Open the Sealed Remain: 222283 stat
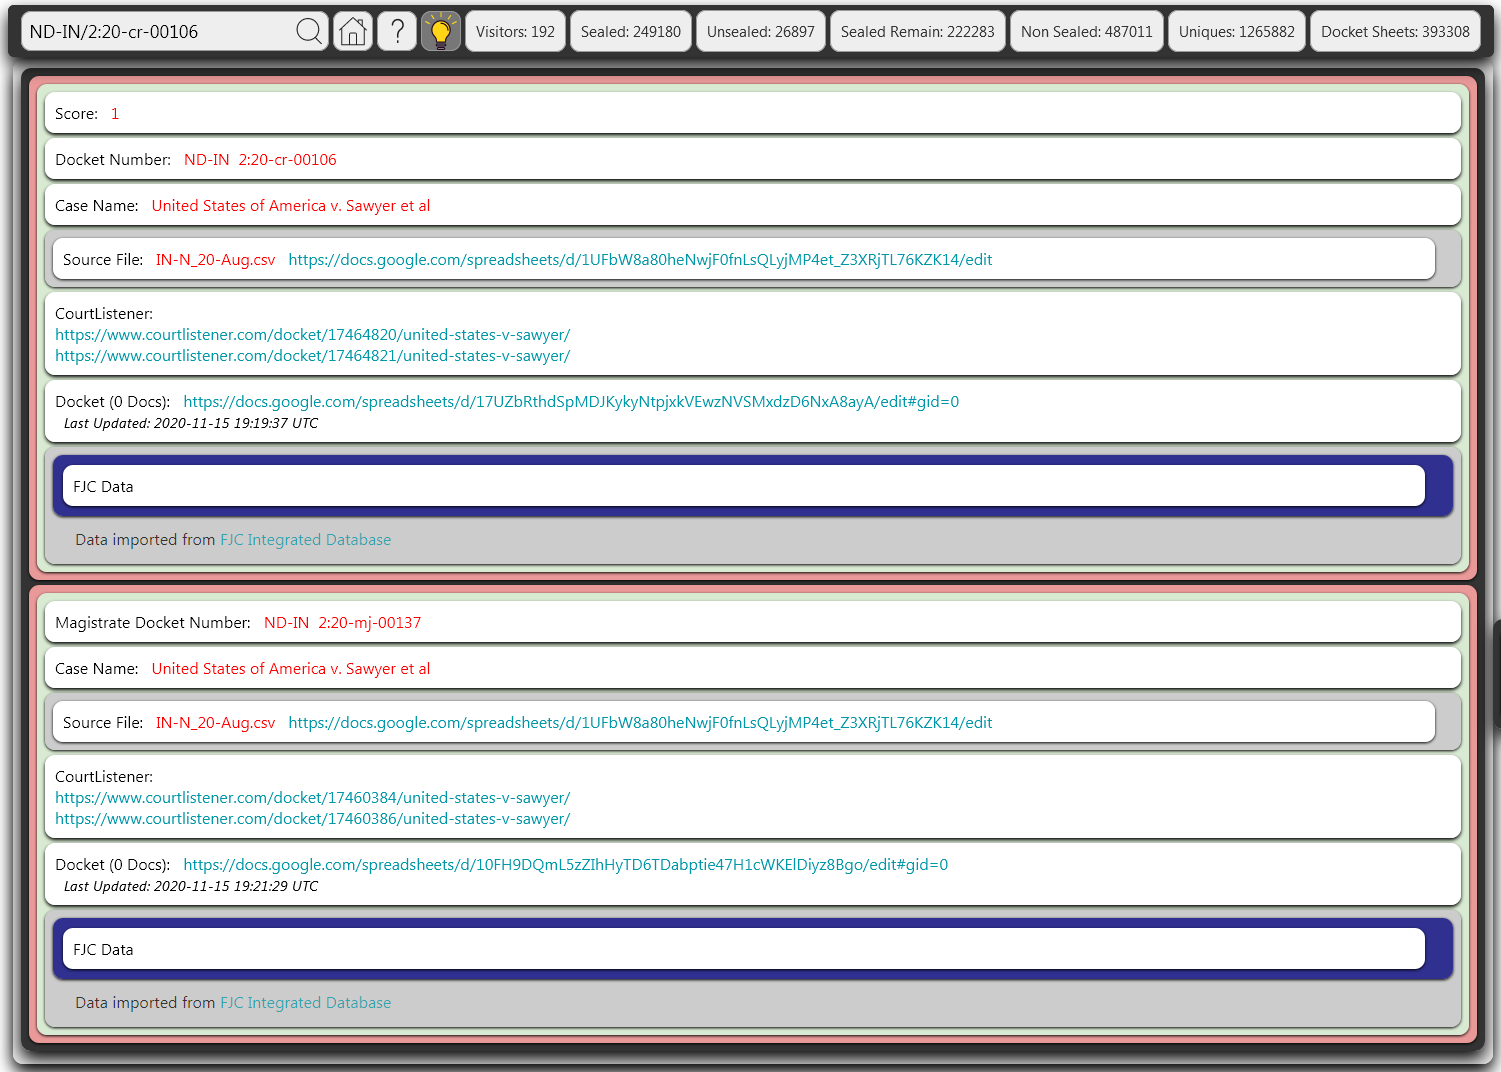Image resolution: width=1501 pixels, height=1072 pixels. [x=918, y=31]
